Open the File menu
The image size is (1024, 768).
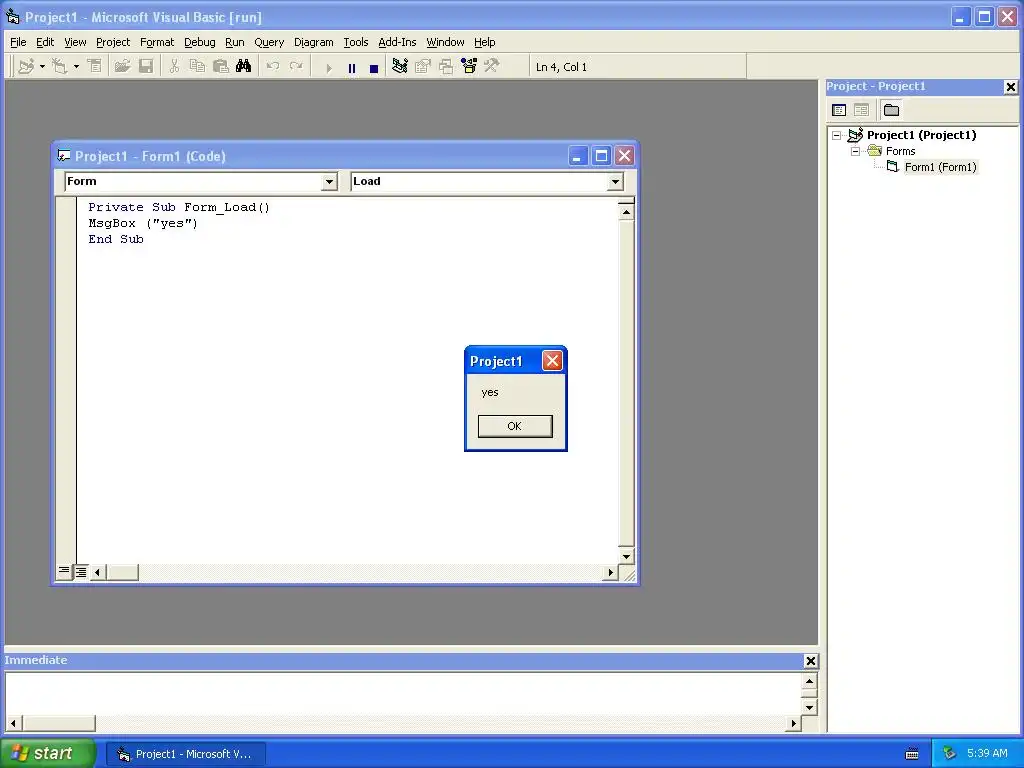(x=18, y=42)
